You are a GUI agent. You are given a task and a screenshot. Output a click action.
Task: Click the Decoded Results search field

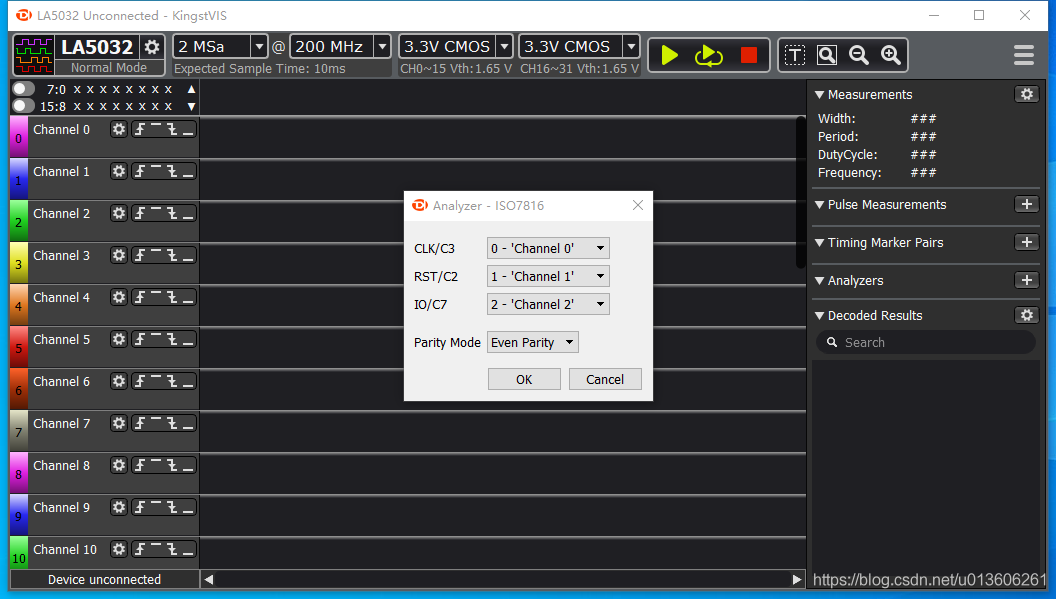(x=926, y=342)
